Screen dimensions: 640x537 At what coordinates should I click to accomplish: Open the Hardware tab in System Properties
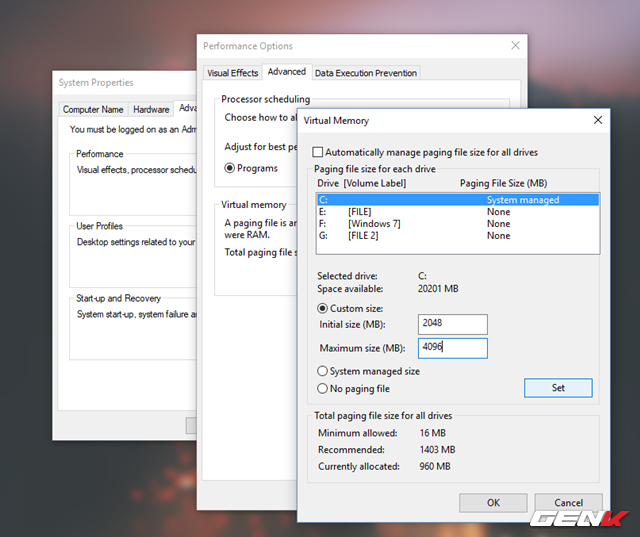pos(151,109)
